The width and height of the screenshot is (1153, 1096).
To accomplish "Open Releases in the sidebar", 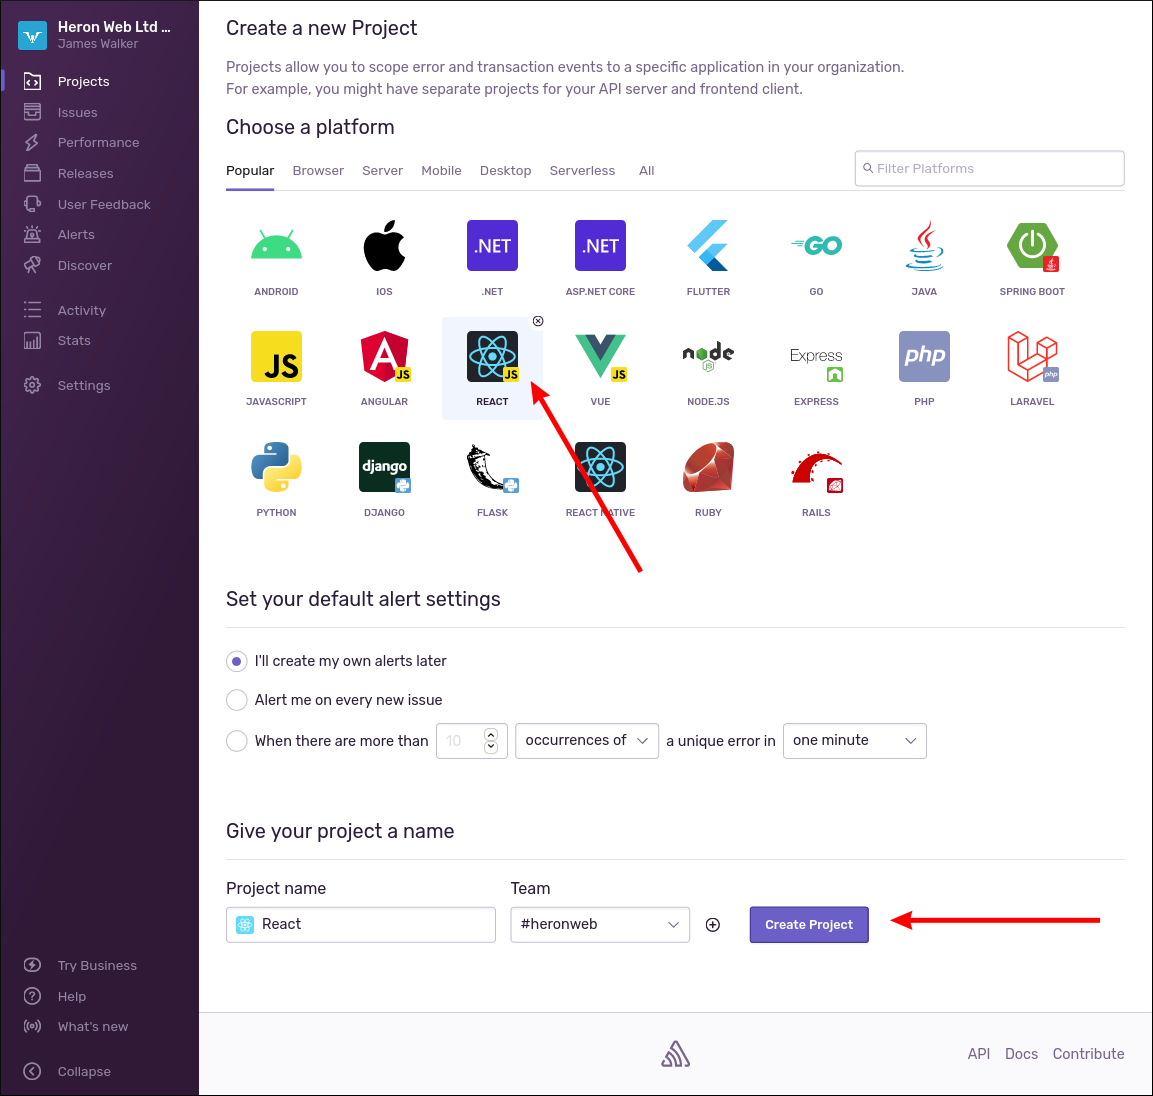I will [85, 174].
